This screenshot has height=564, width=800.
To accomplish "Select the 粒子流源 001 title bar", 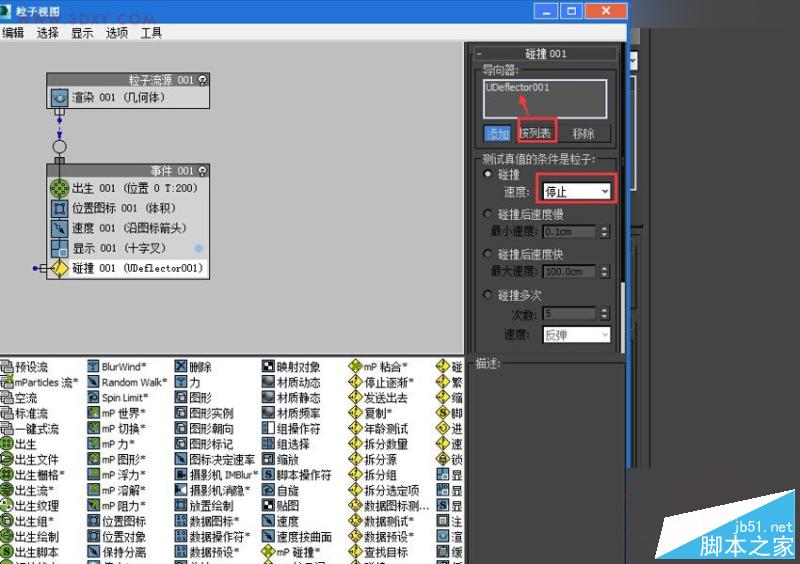I will tap(128, 80).
